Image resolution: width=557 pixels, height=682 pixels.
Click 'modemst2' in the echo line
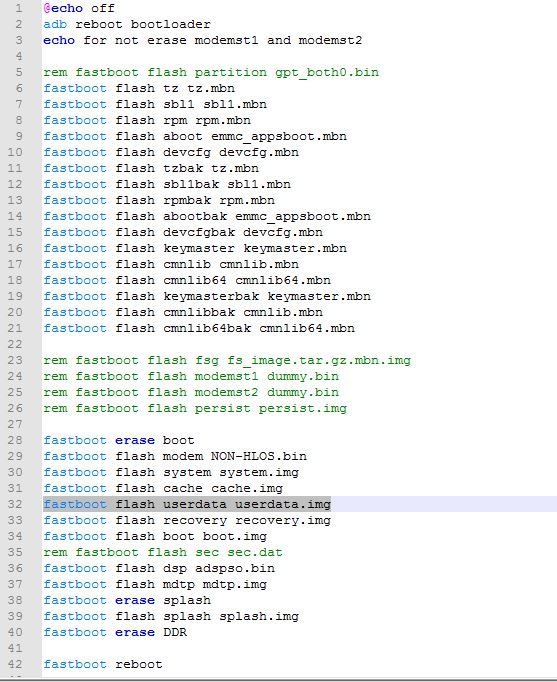point(330,40)
